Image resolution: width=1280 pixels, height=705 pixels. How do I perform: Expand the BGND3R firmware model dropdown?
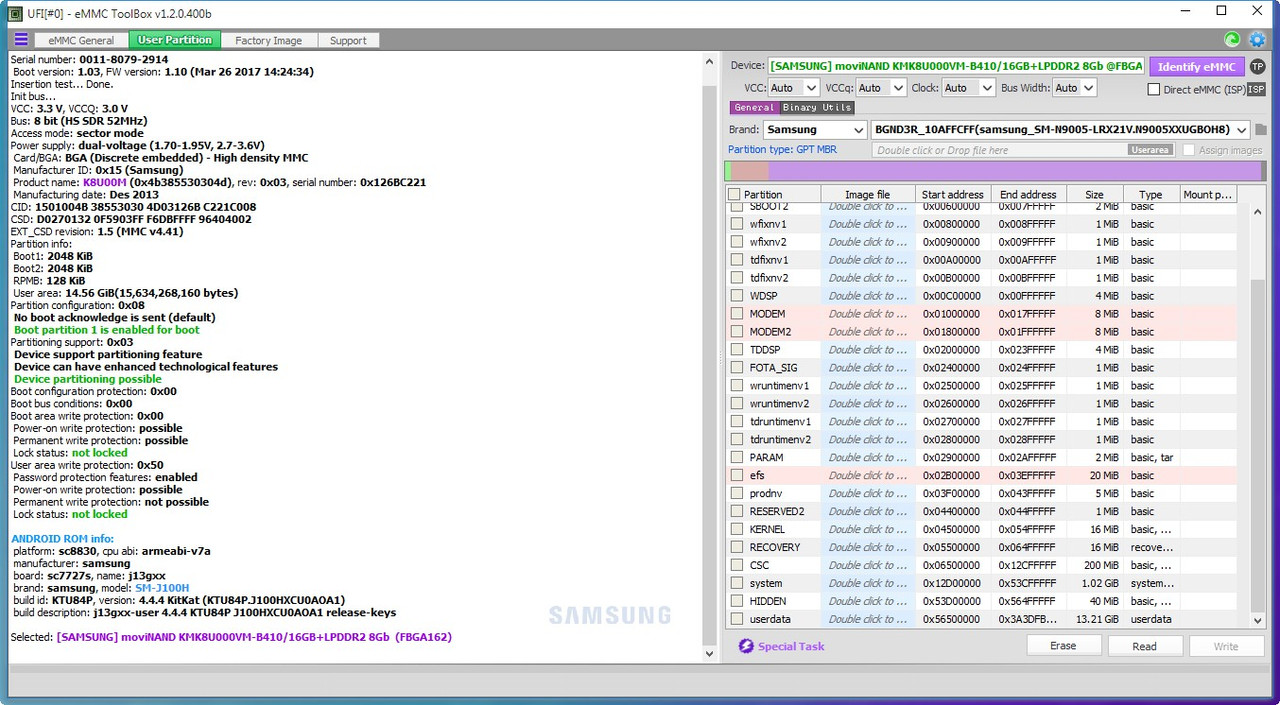tap(1061, 130)
